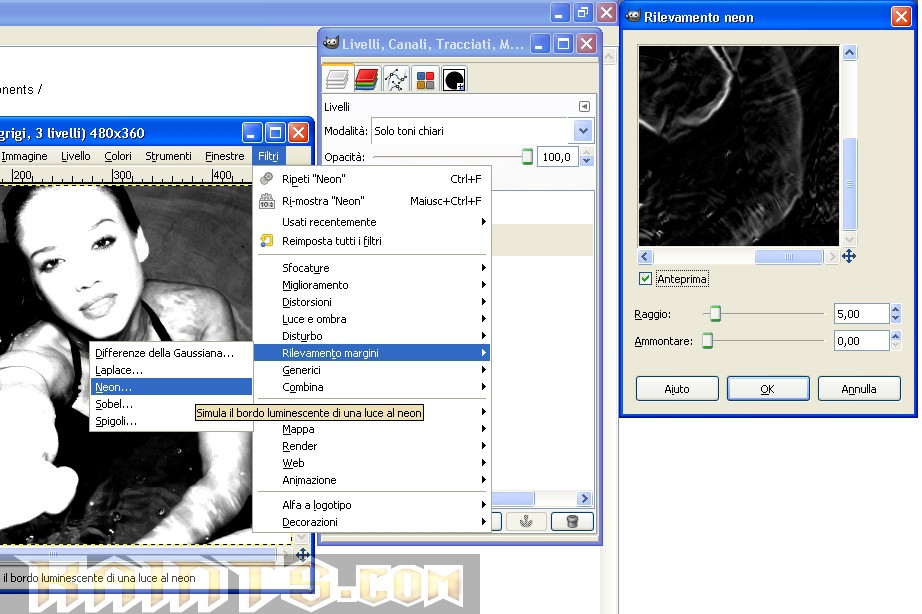The image size is (922, 614).
Task: Click the Raggio value field
Action: pos(861,314)
